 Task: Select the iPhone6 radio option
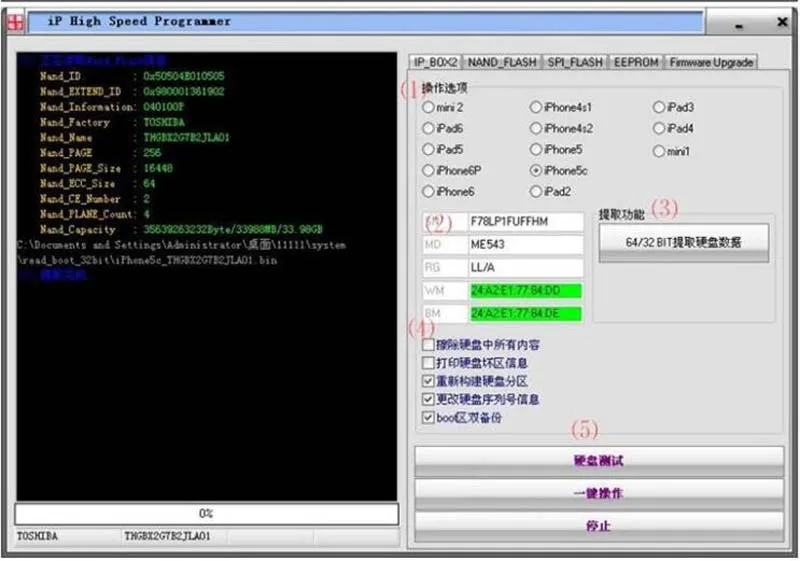pyautogui.click(x=448, y=192)
